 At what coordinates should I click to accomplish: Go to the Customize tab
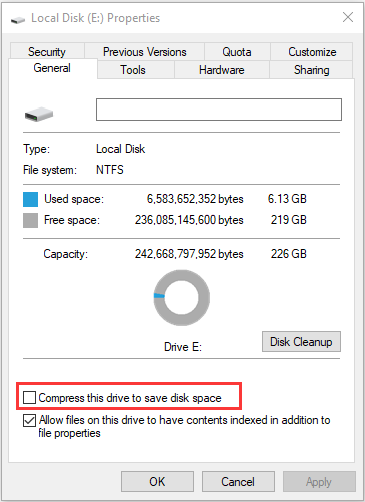[x=312, y=52]
